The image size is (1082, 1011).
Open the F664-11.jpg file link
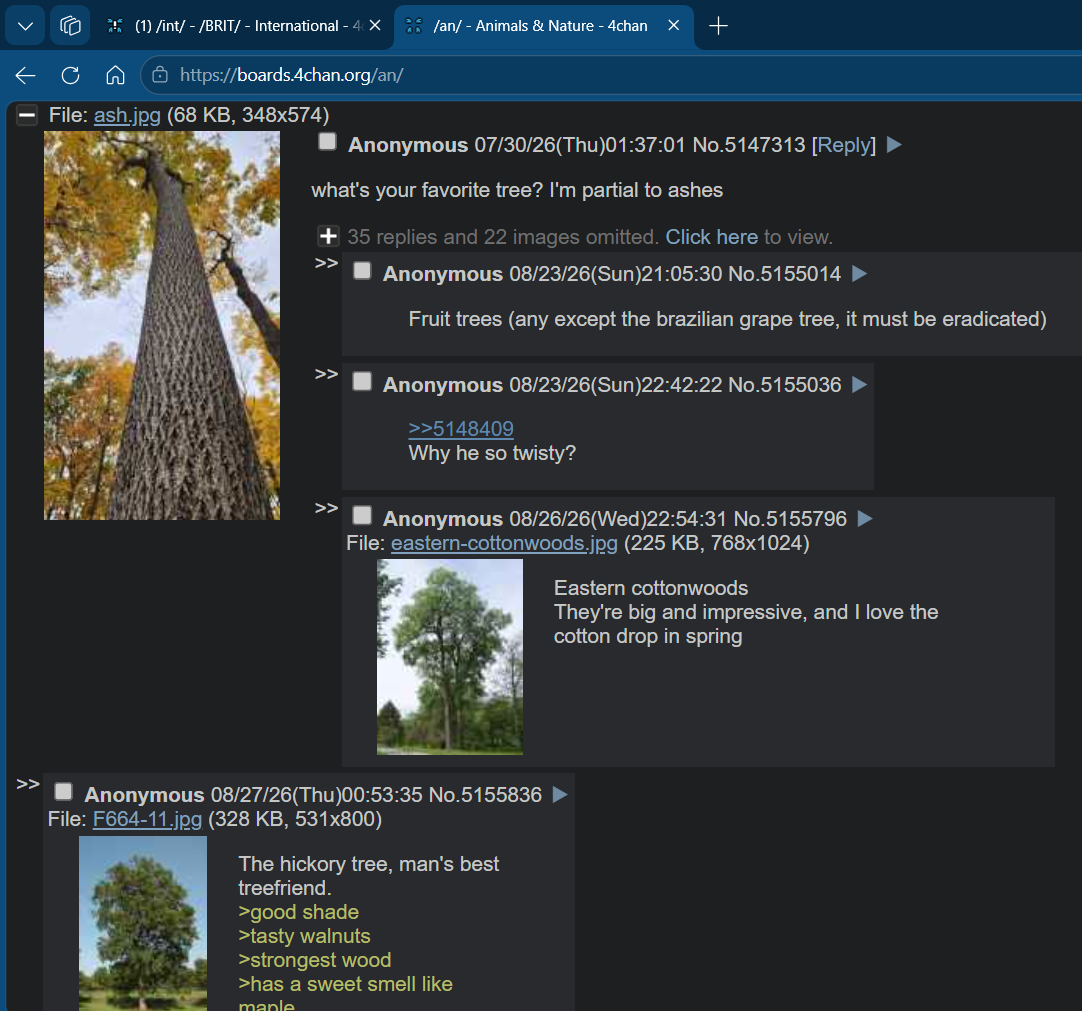(x=147, y=819)
